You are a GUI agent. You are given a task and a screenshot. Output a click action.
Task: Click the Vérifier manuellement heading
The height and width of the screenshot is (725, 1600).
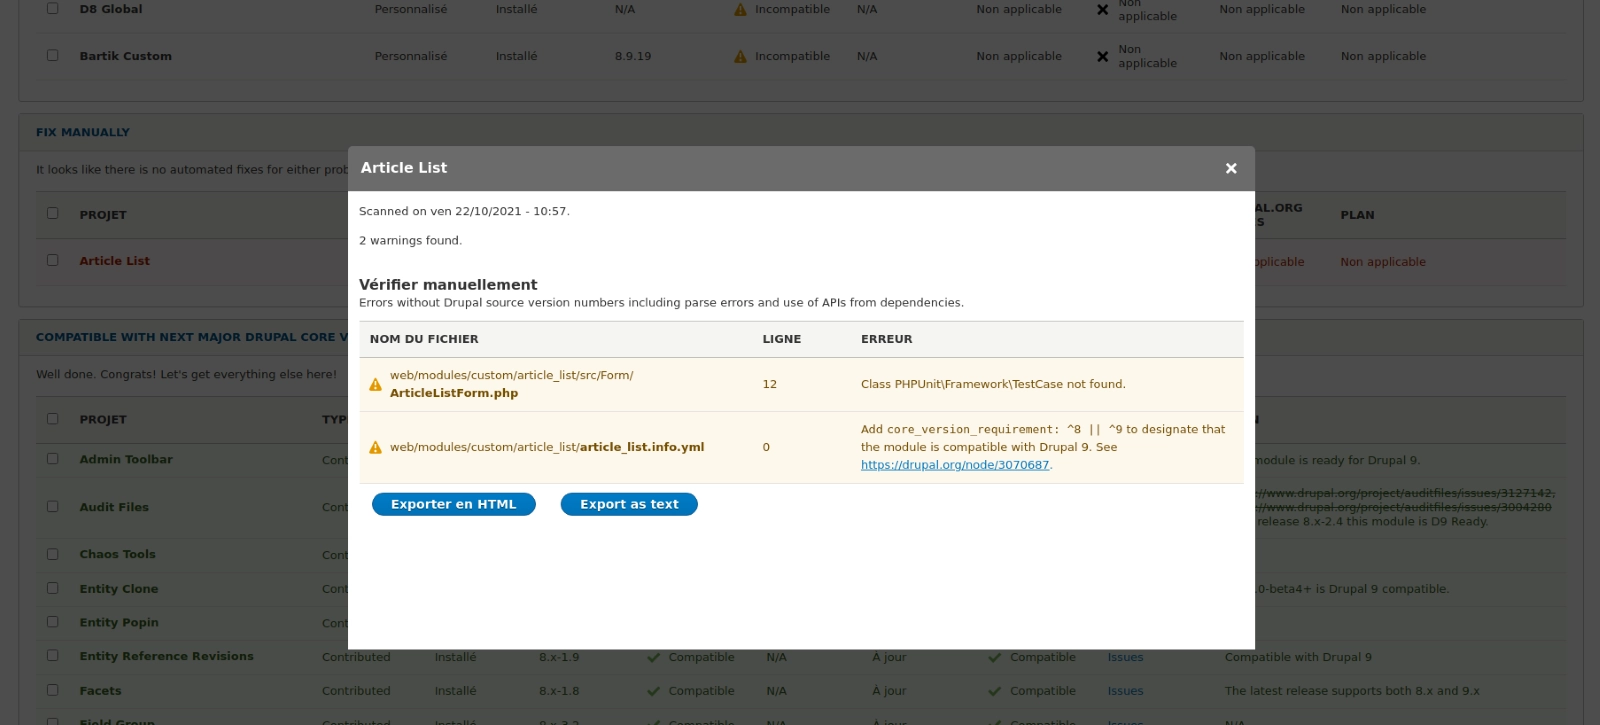448,285
